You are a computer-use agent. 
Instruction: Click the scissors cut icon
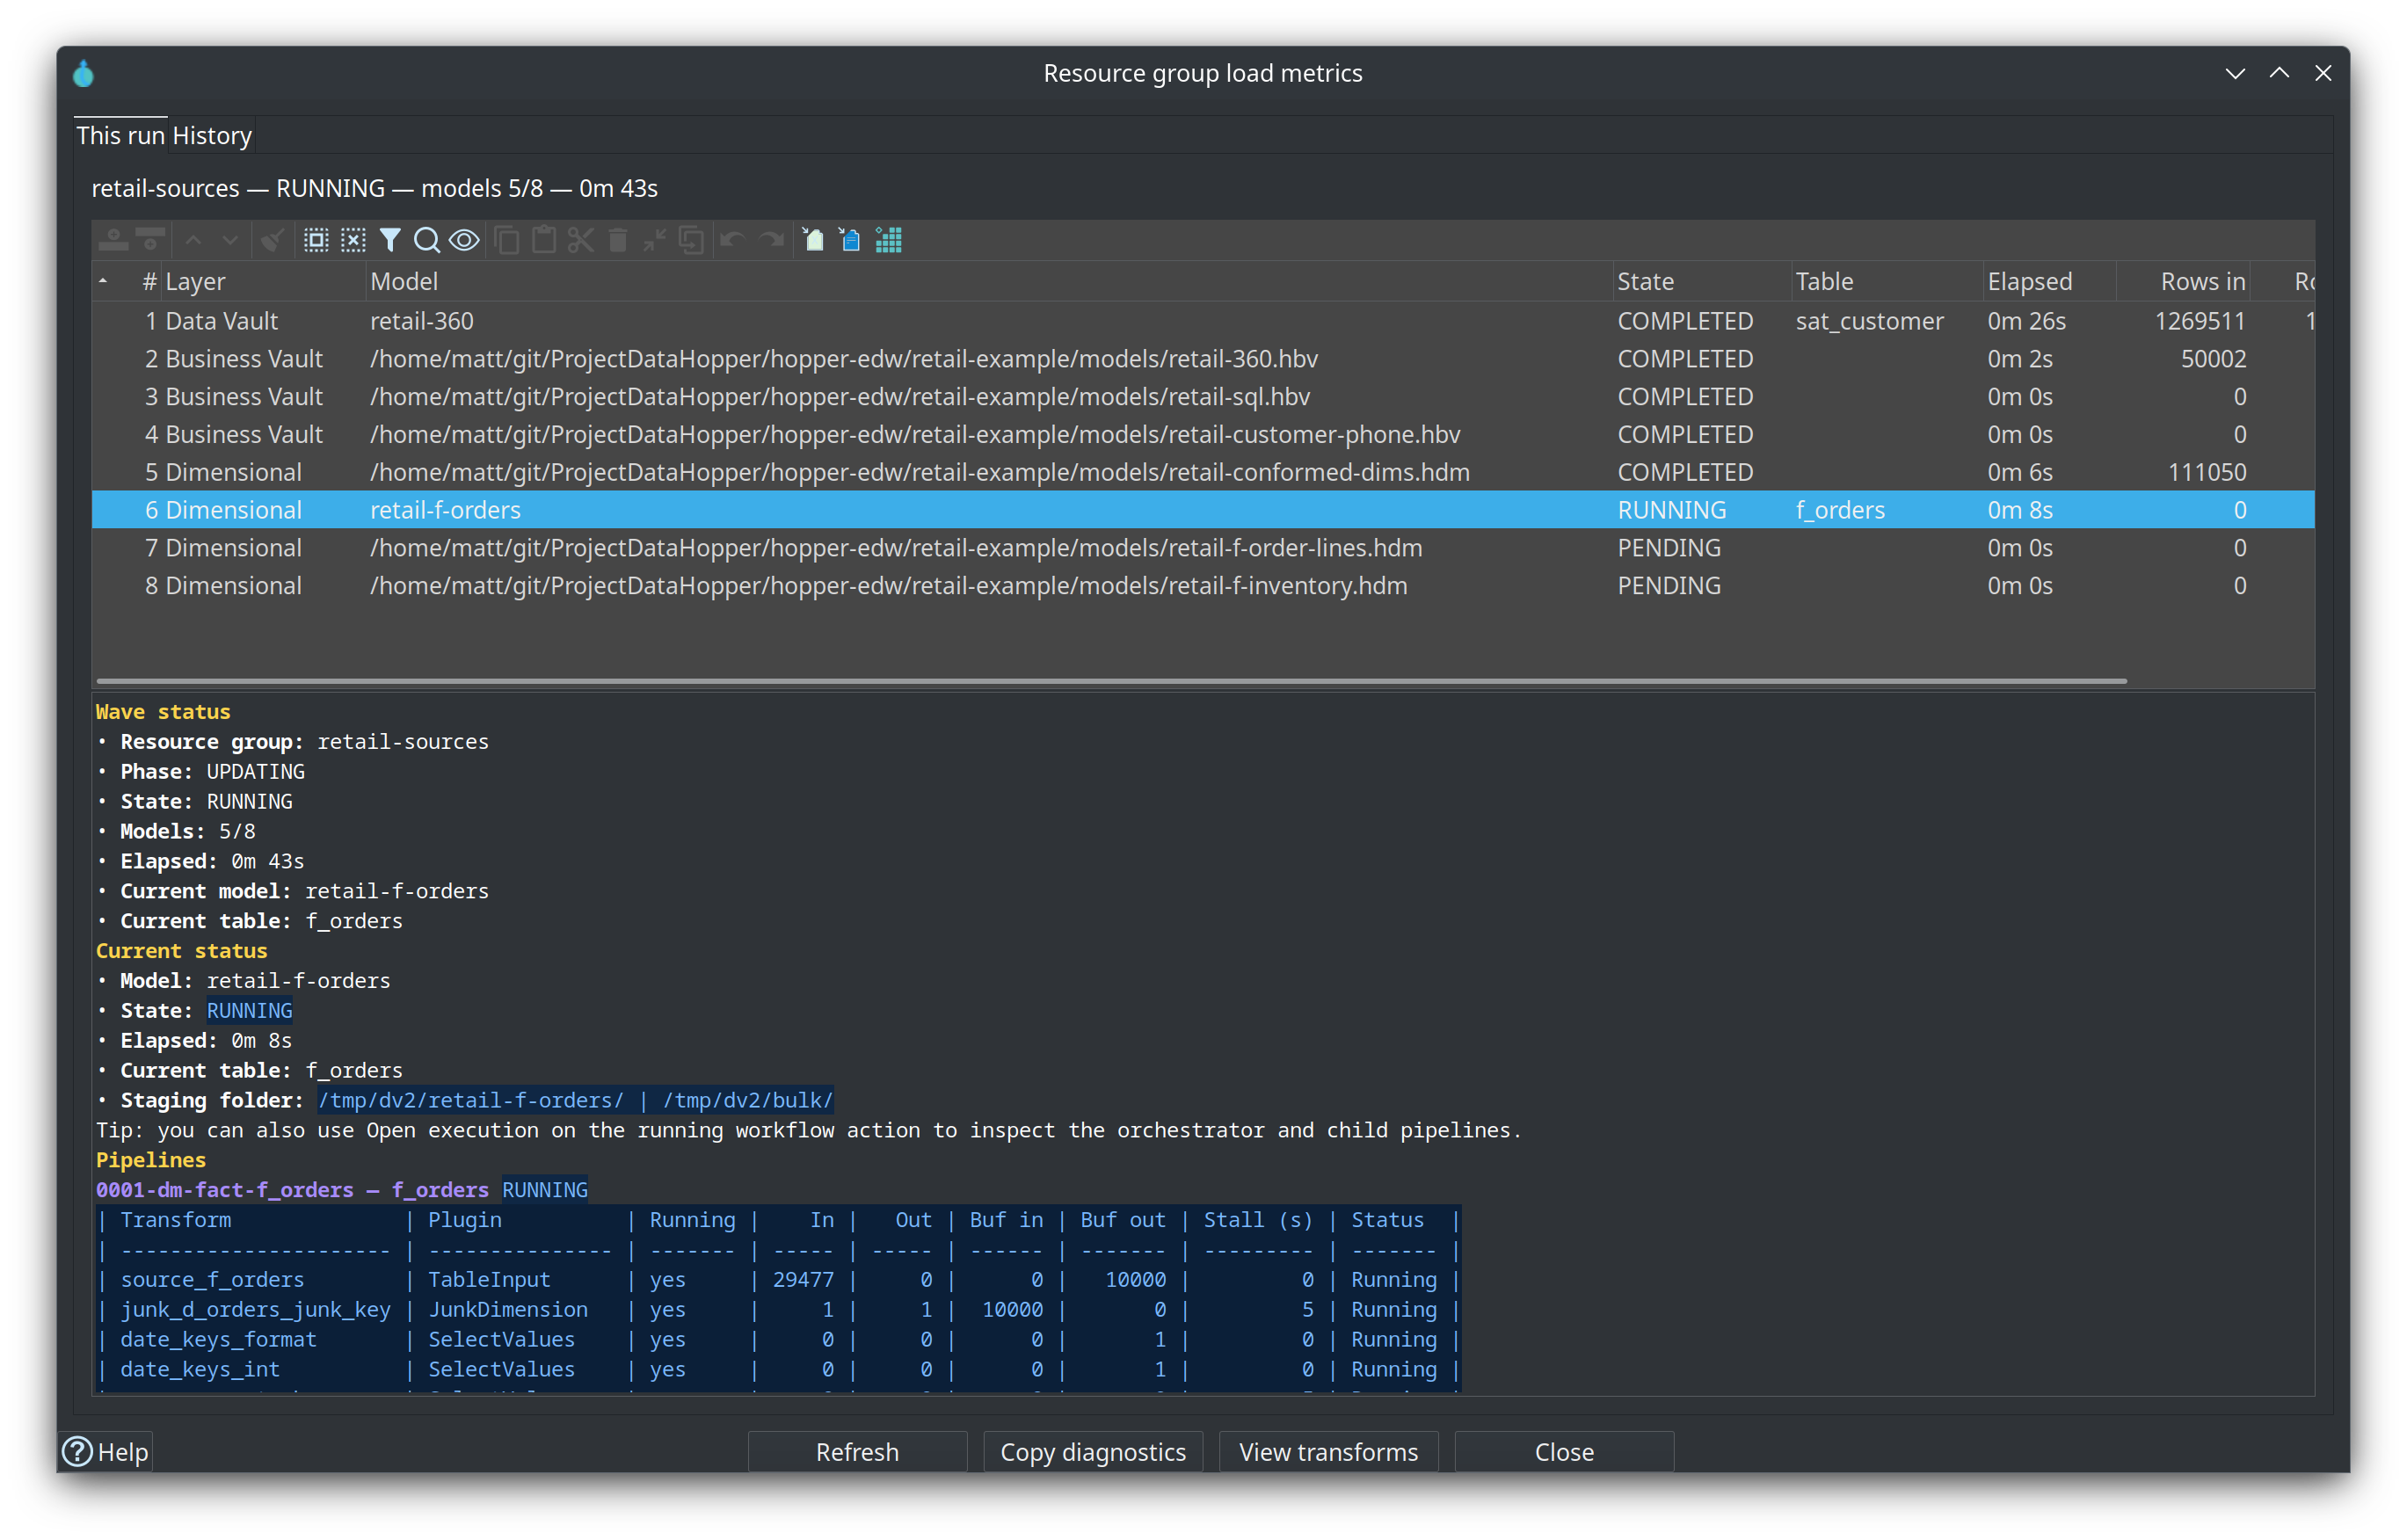581,240
